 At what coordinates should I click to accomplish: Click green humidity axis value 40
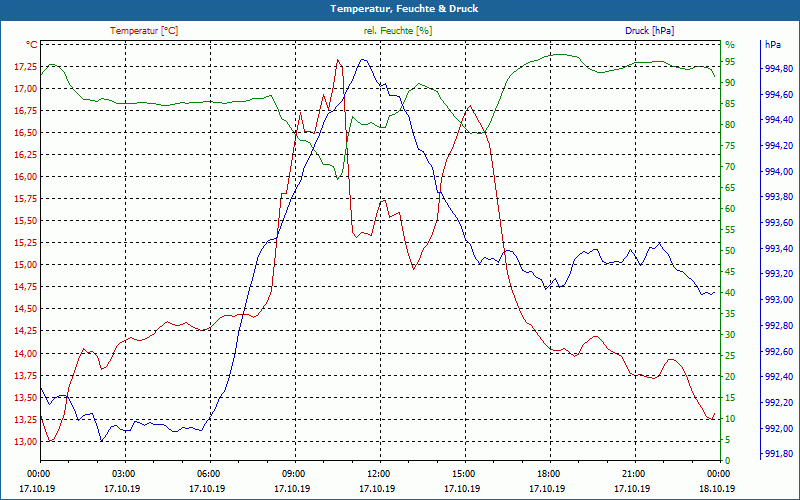(x=730, y=293)
